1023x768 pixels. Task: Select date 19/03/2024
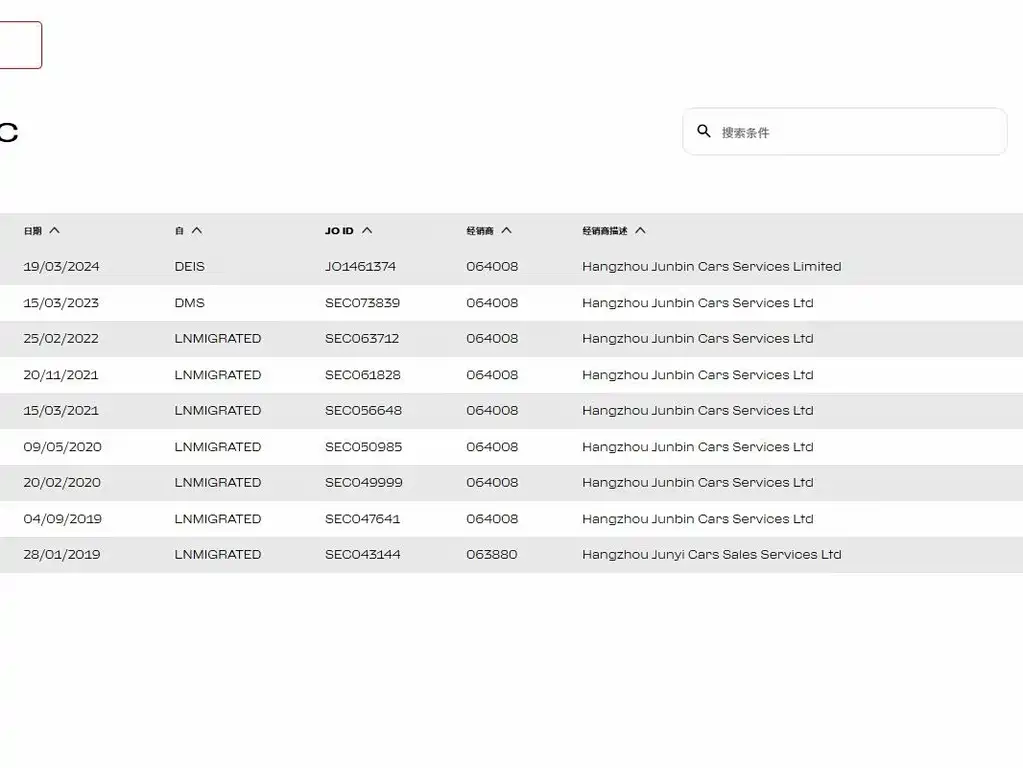pos(61,266)
